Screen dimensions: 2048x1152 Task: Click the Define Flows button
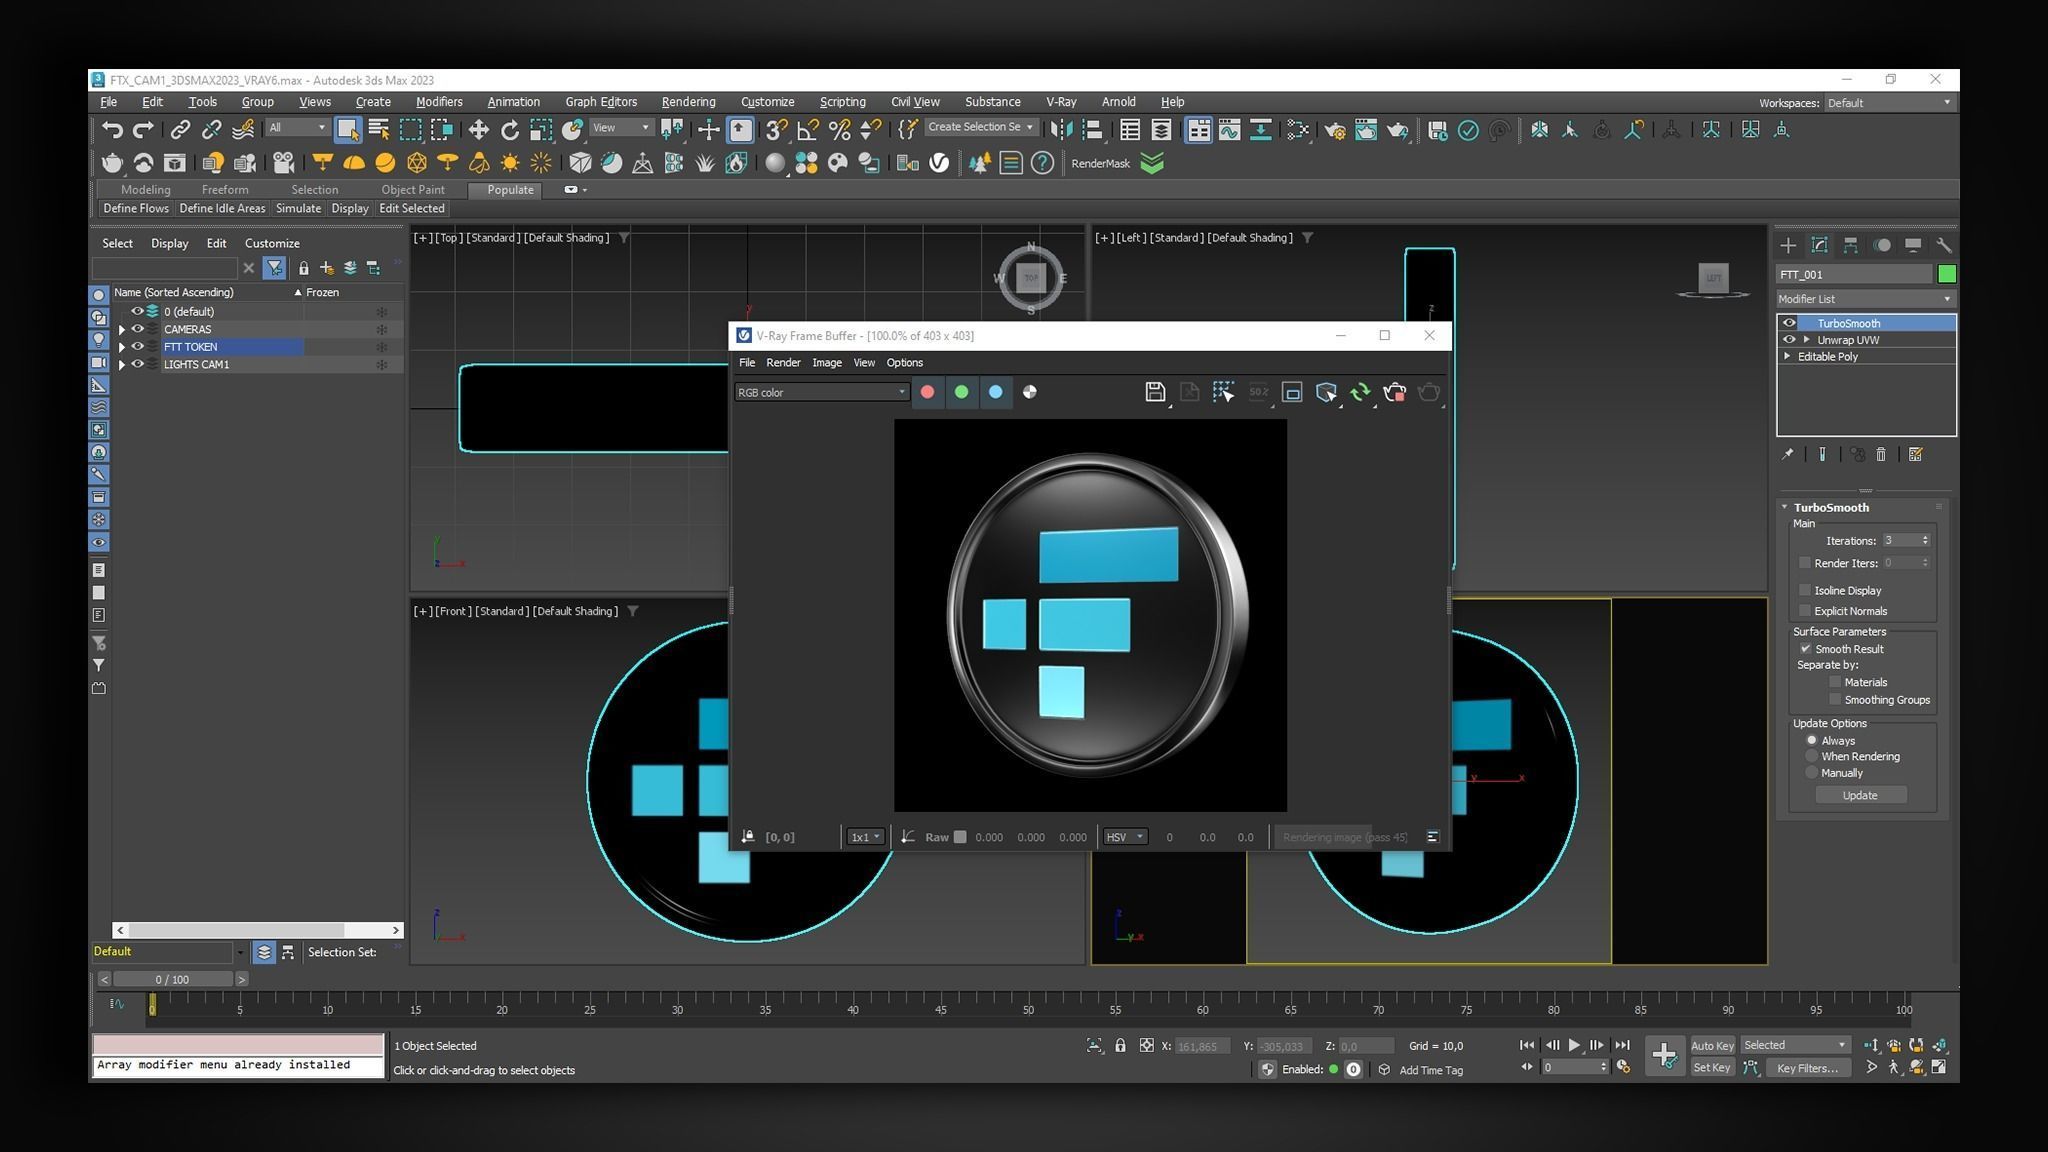(136, 209)
